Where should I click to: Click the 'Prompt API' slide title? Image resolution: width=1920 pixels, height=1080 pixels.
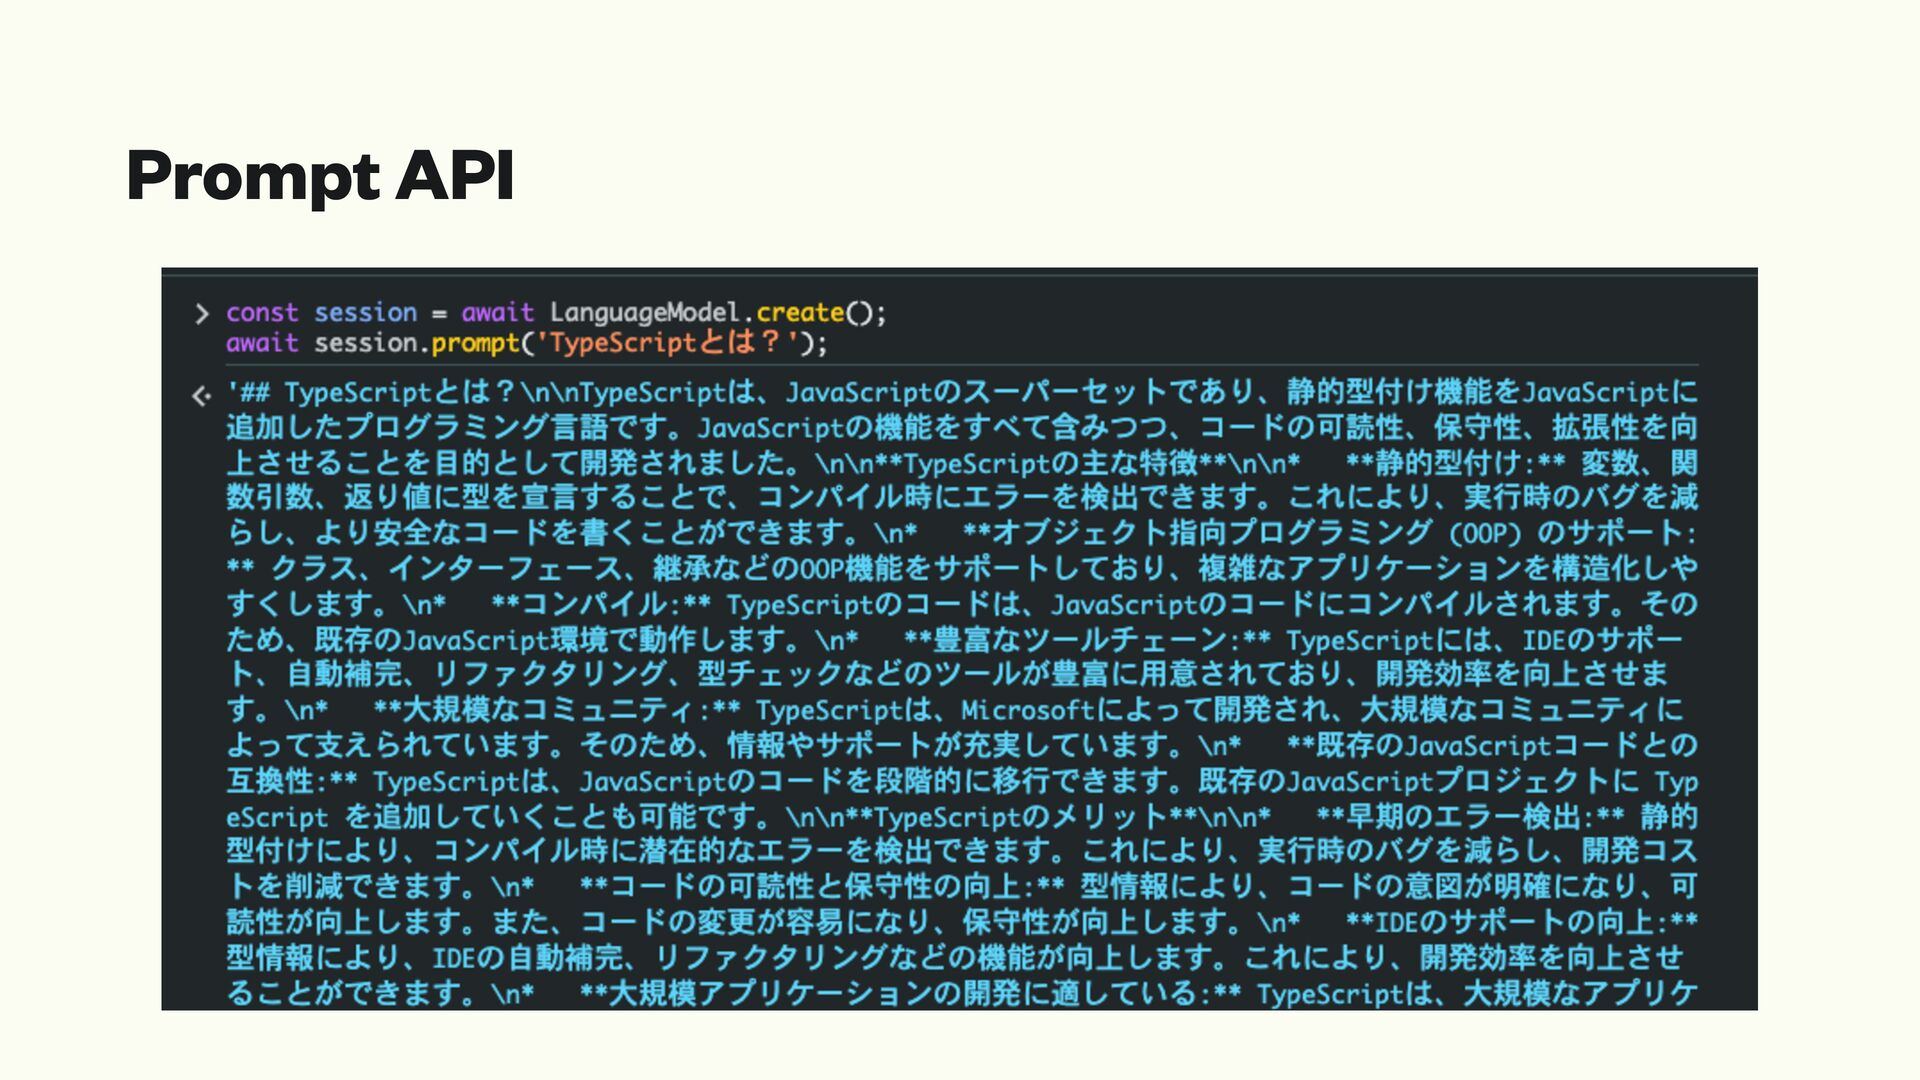point(320,176)
